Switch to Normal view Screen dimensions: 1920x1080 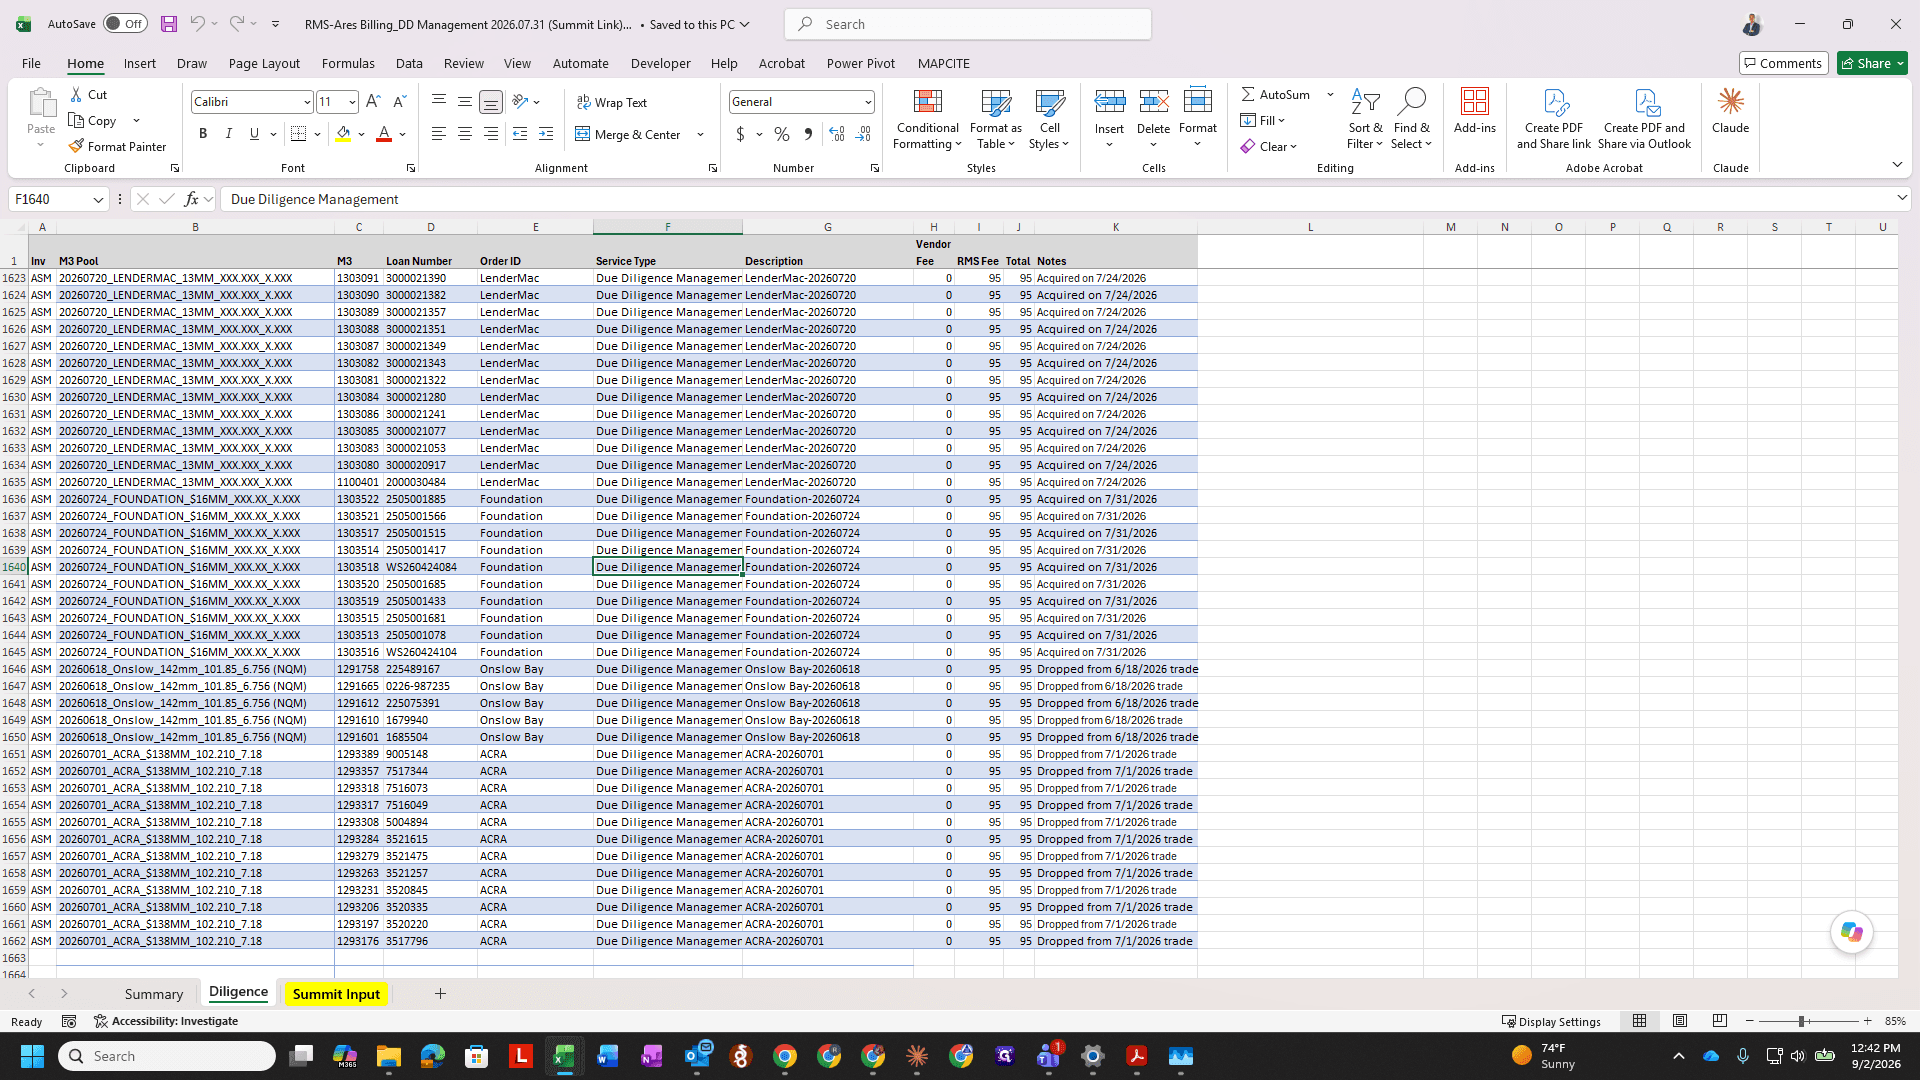click(x=1640, y=1021)
